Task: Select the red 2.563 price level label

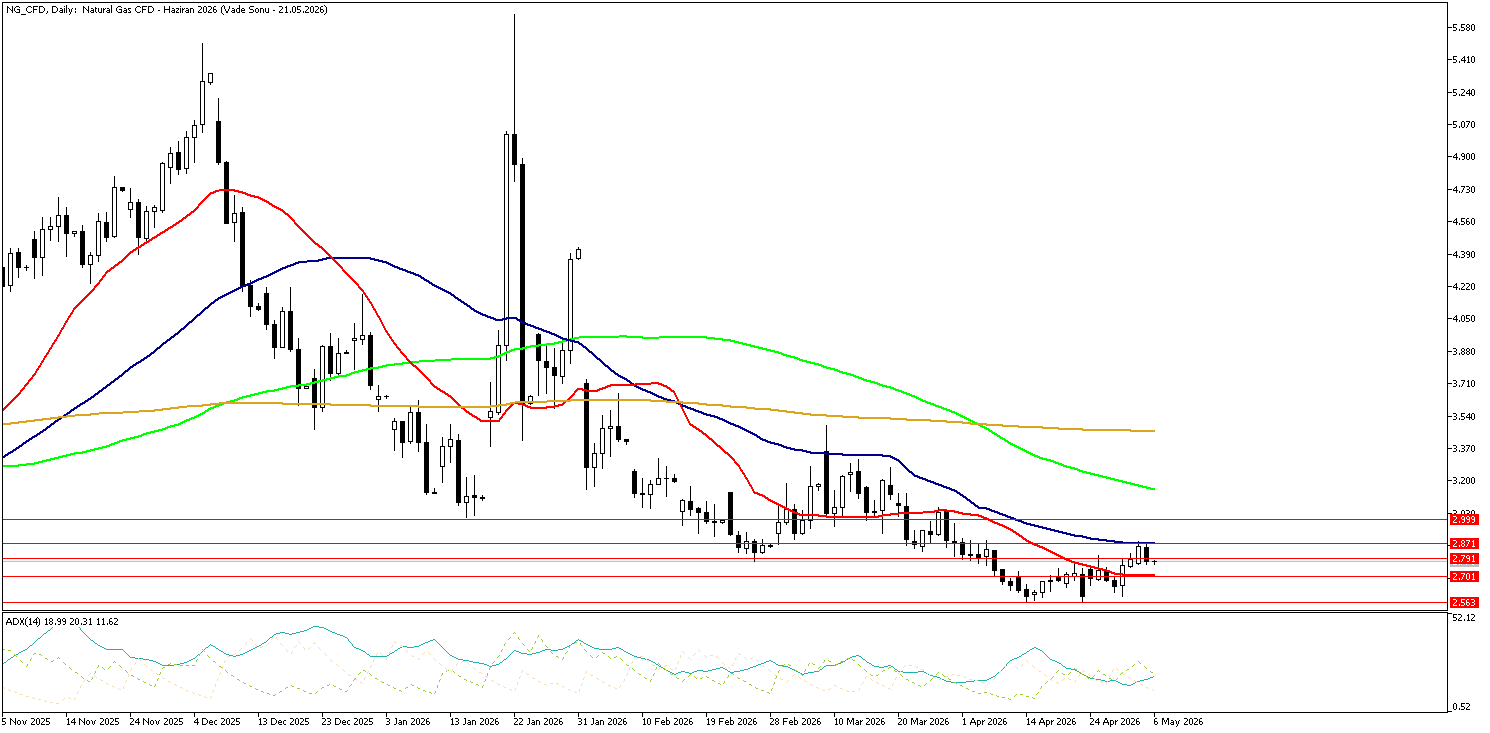Action: 1464,602
